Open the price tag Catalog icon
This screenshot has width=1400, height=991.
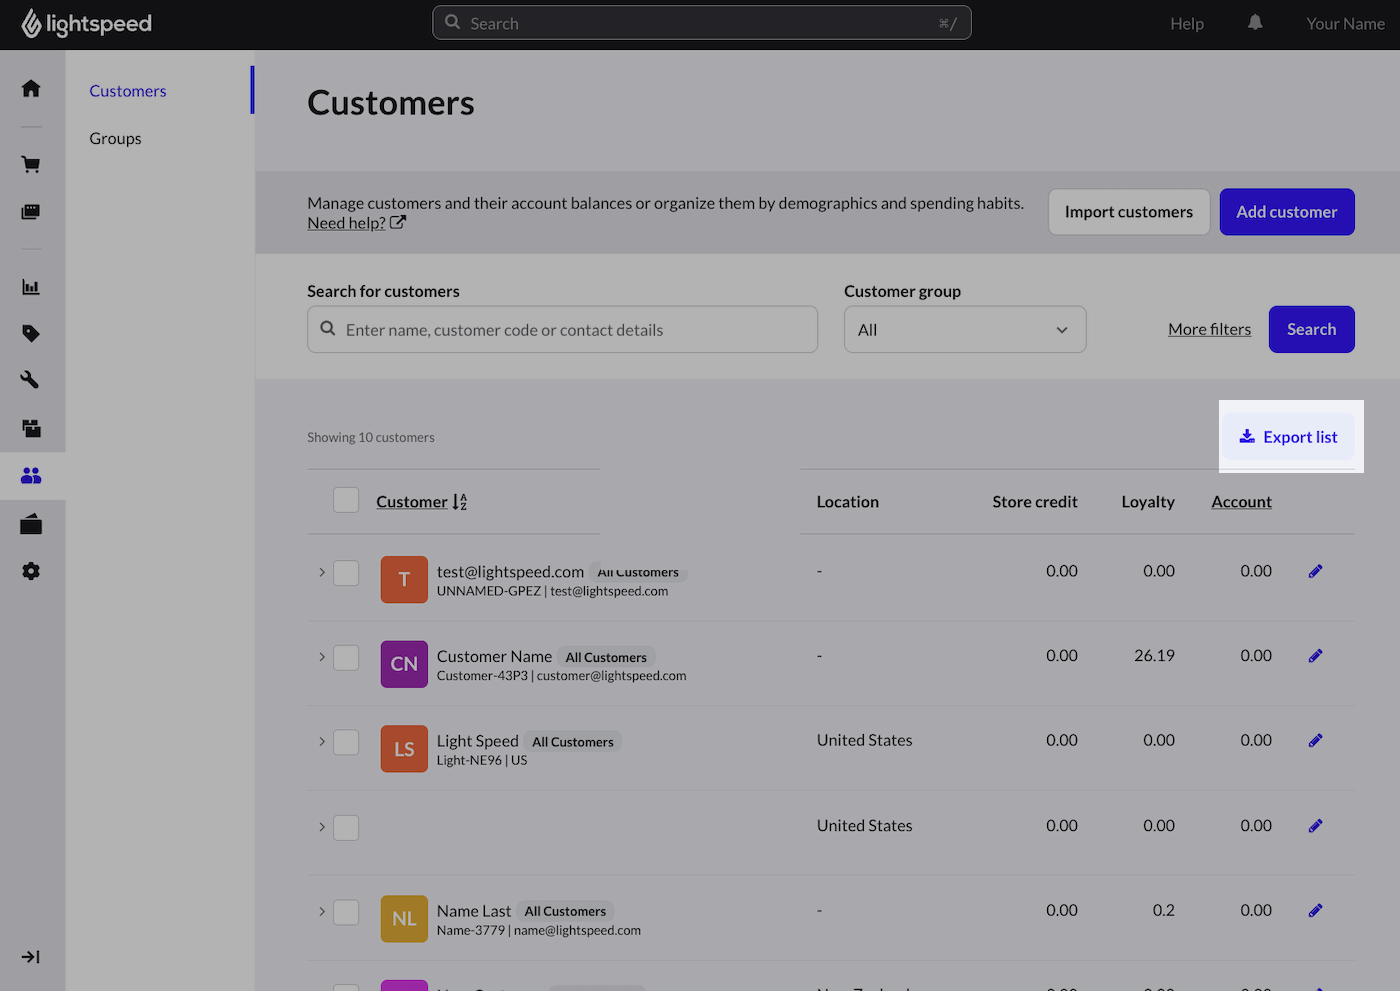tap(31, 334)
